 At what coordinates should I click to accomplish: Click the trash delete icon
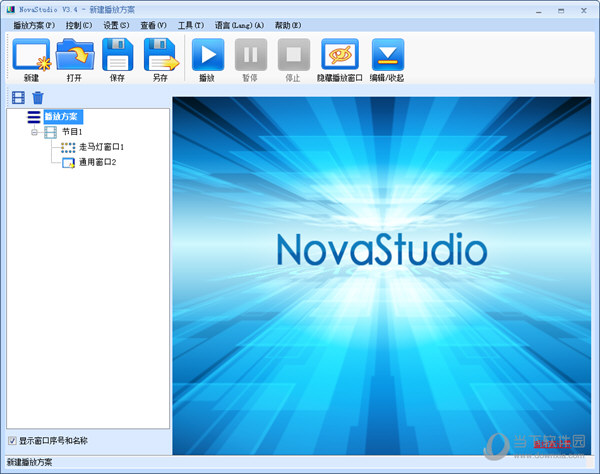(x=38, y=98)
